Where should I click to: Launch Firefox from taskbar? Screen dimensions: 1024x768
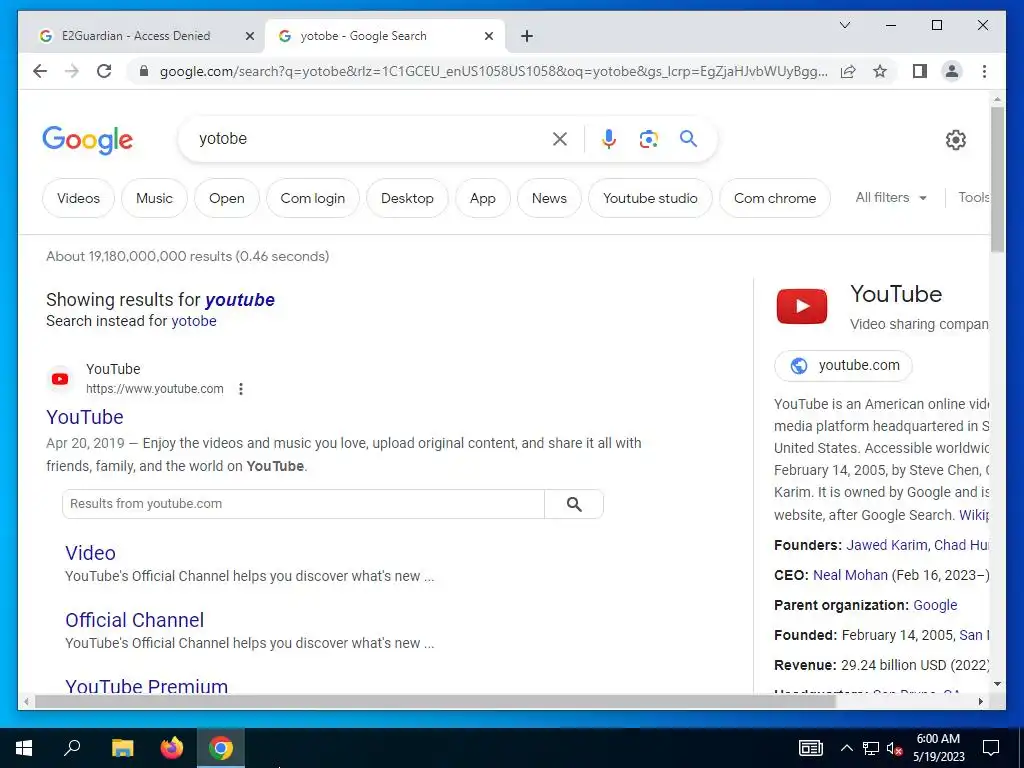172,748
